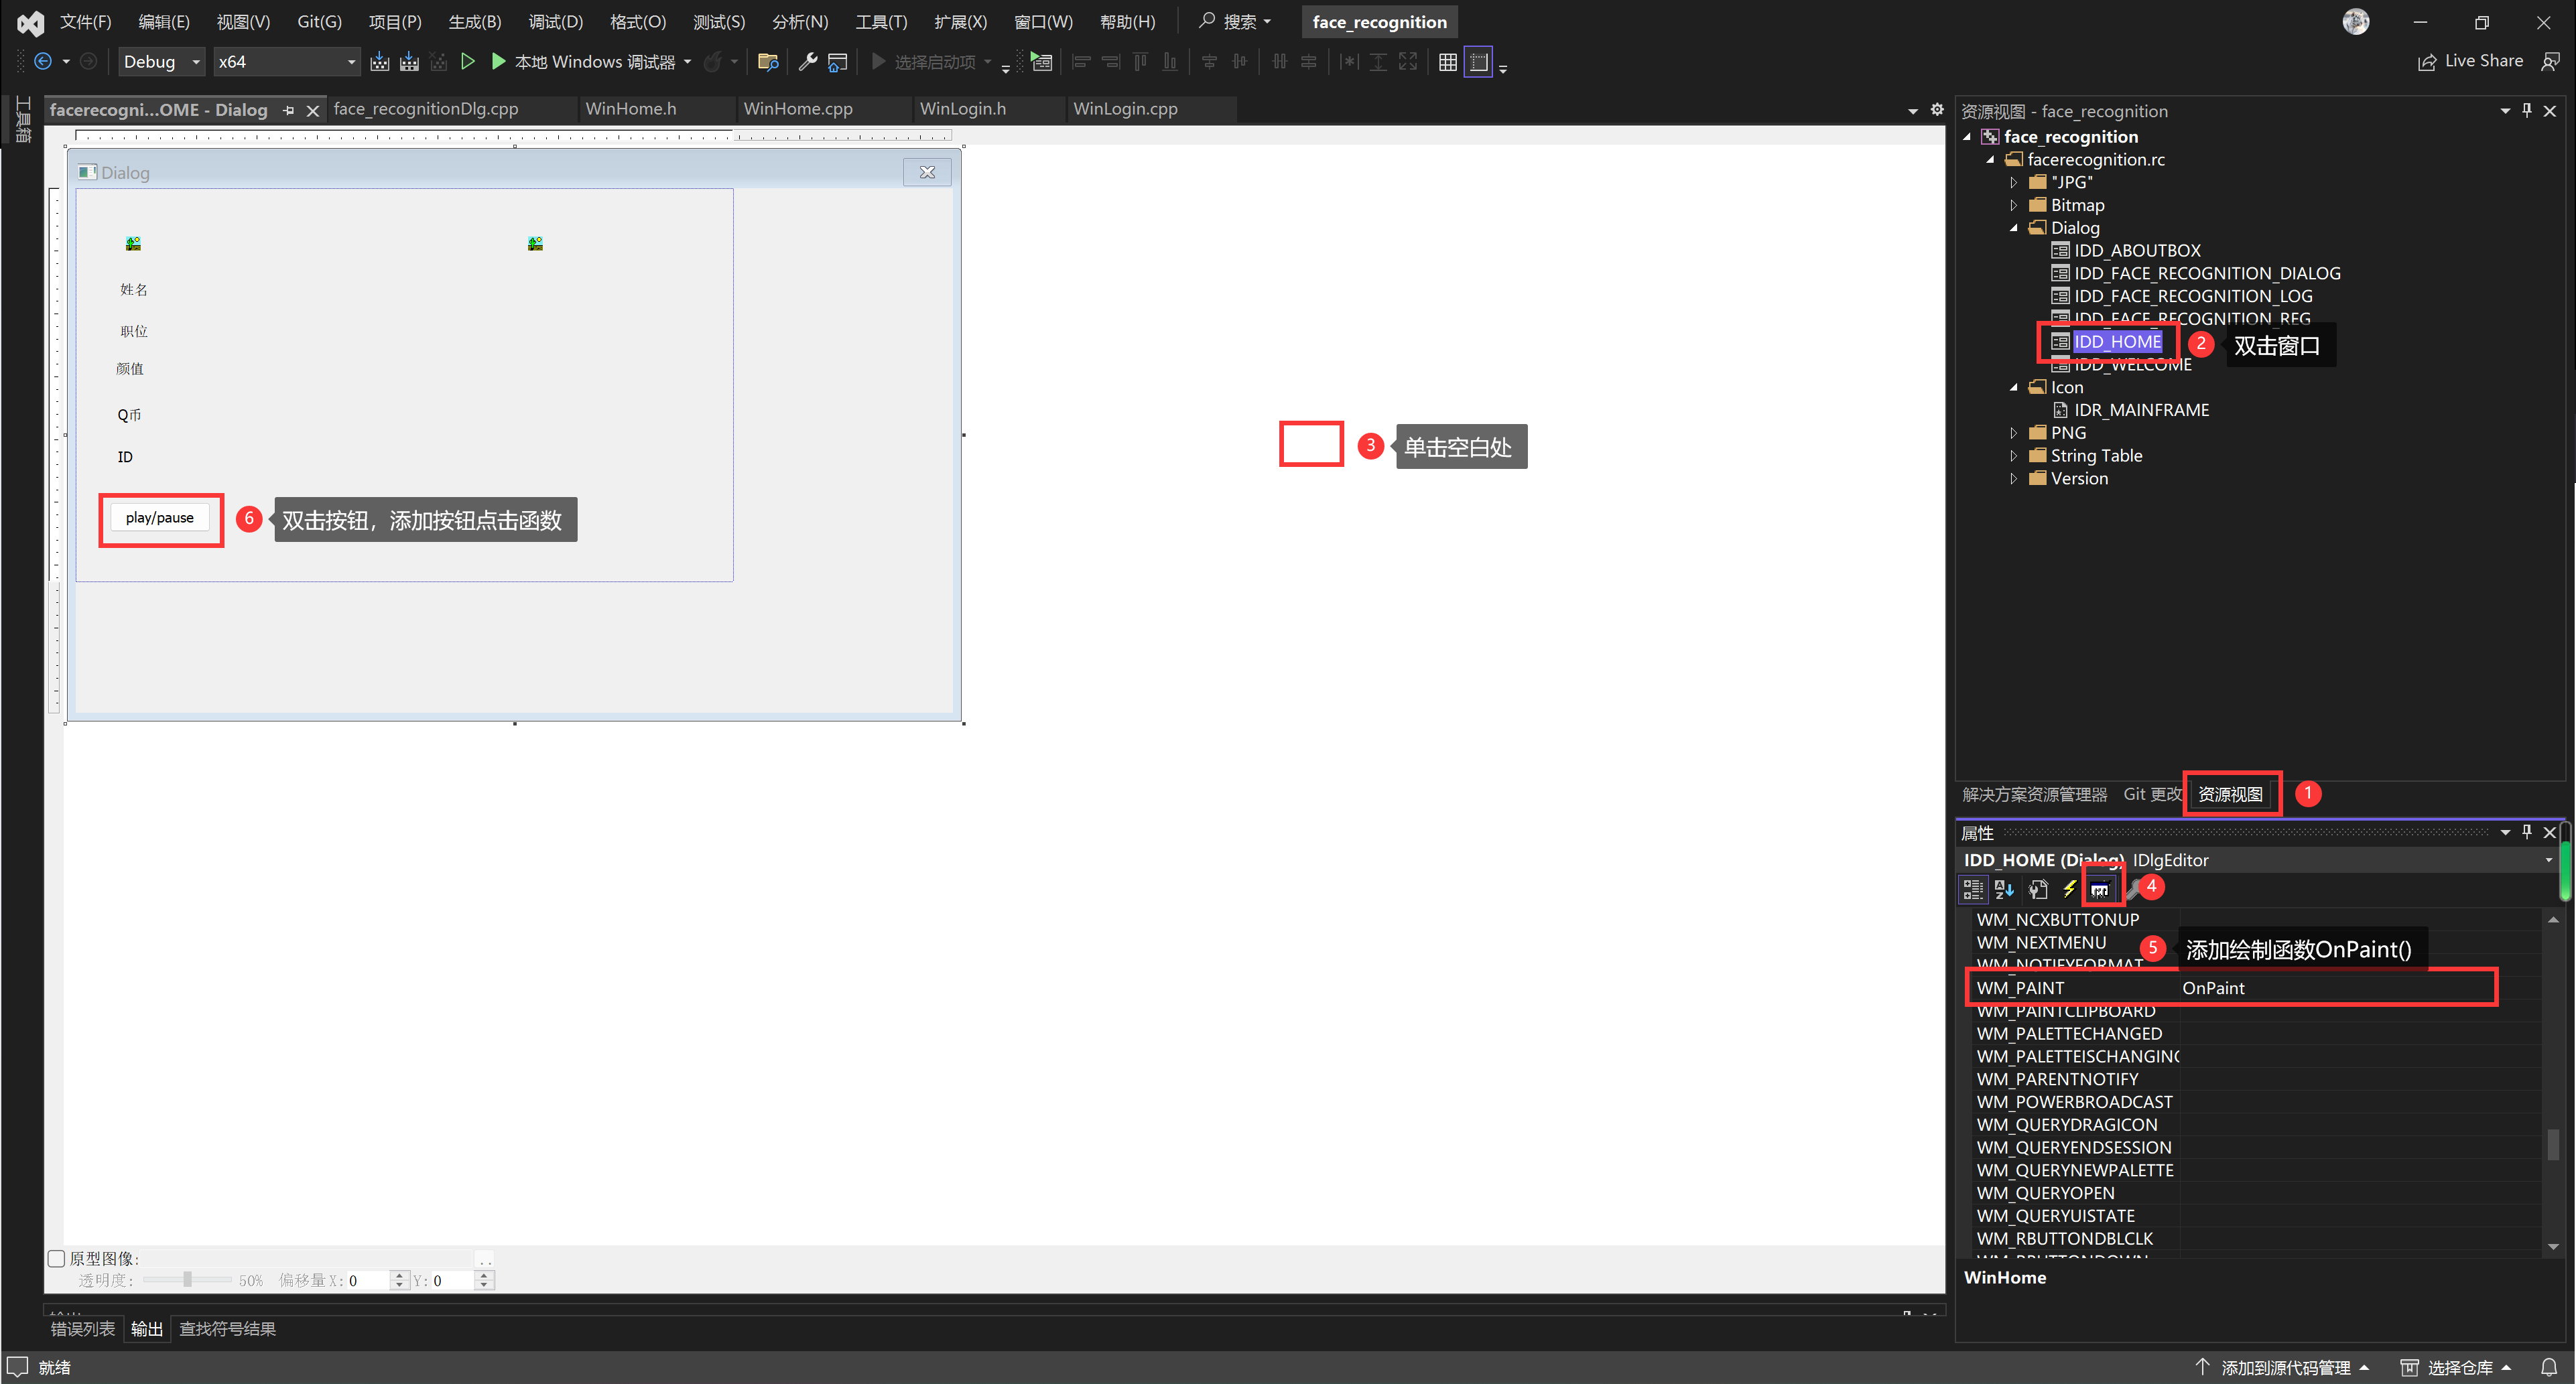The width and height of the screenshot is (2576, 1384).
Task: Click Start Without Debugging outline play icon
Action: tap(467, 62)
